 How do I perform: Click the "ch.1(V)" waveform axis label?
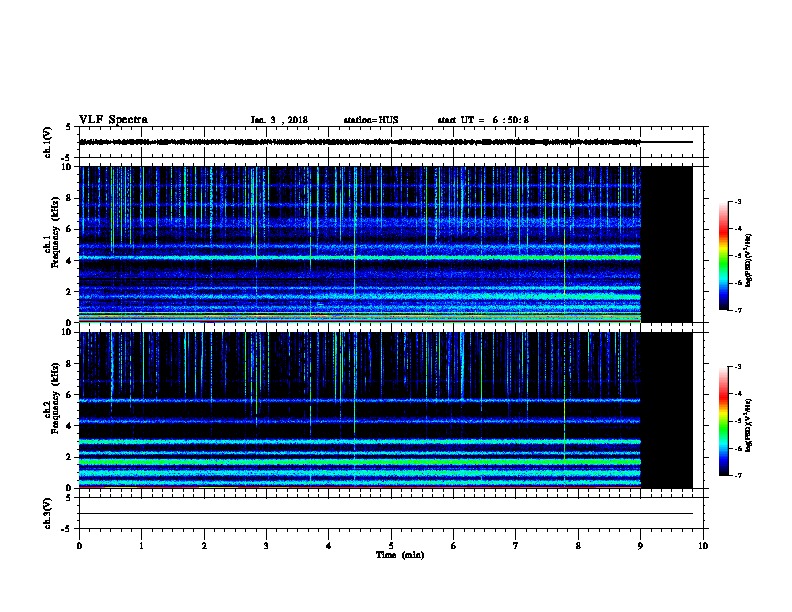tap(47, 142)
